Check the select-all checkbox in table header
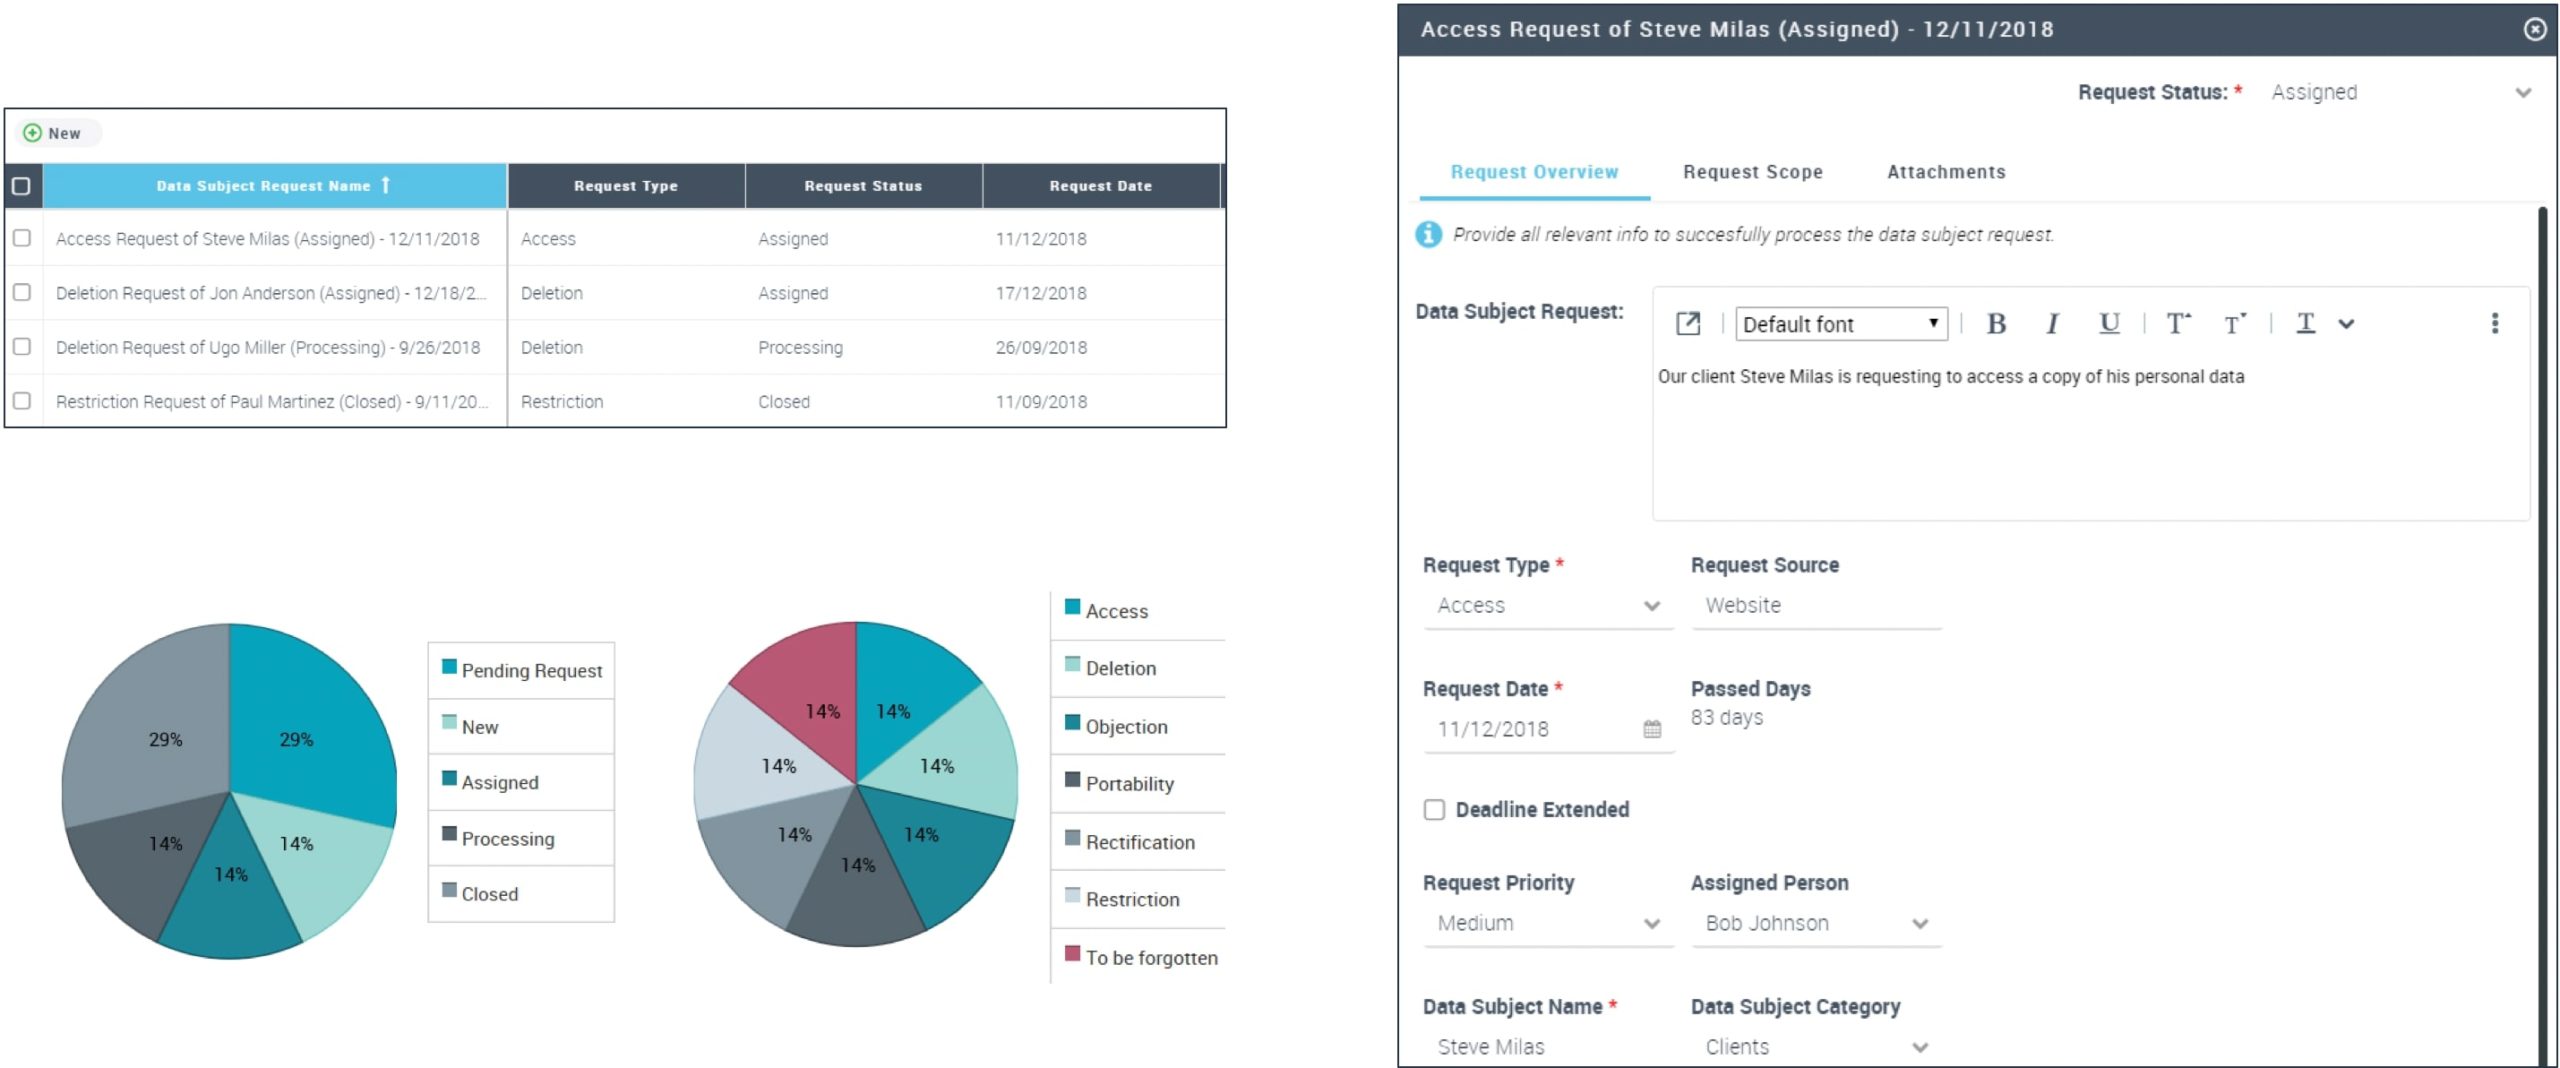 coord(21,186)
